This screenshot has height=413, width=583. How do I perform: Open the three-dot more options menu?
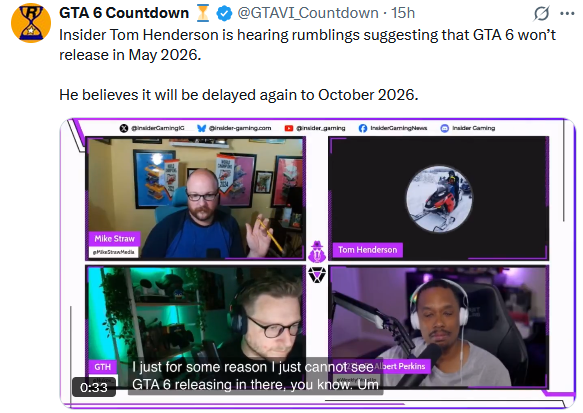point(567,14)
